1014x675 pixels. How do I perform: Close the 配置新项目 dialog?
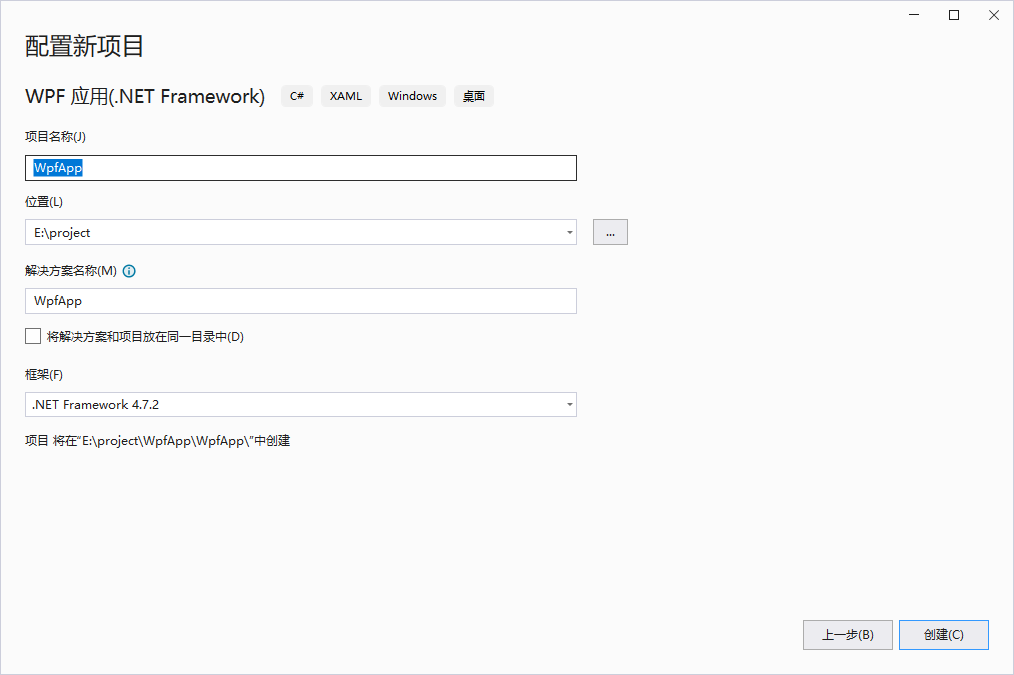pyautogui.click(x=993, y=15)
